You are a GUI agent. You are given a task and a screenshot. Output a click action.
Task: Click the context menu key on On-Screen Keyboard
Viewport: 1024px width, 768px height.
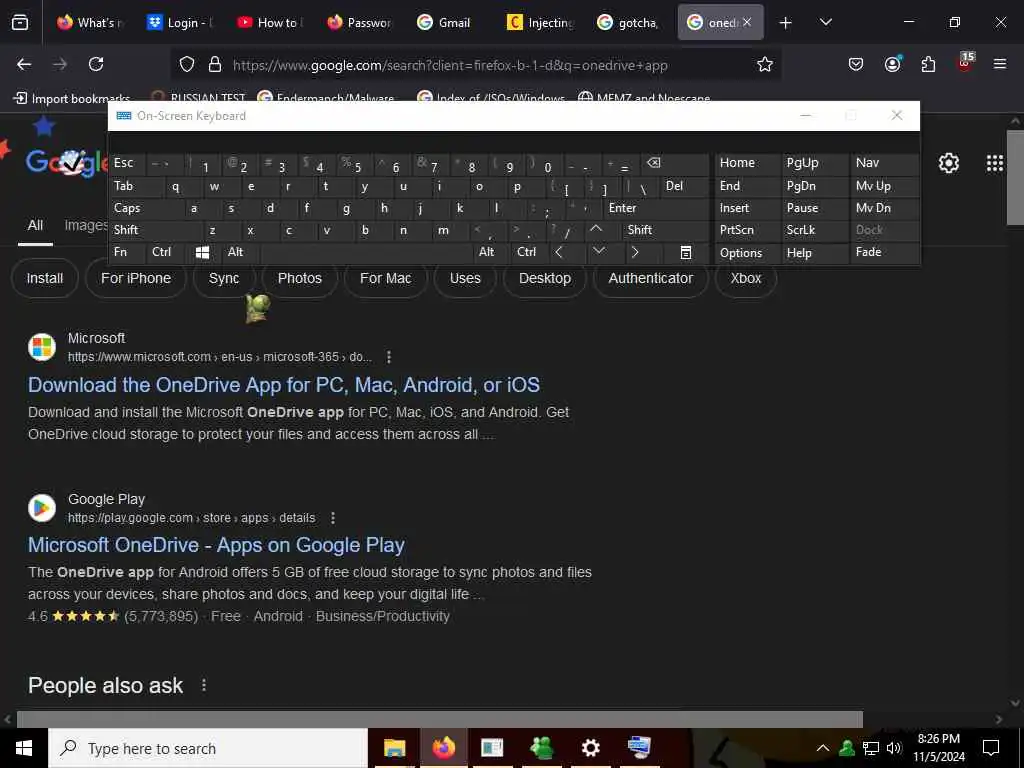686,253
